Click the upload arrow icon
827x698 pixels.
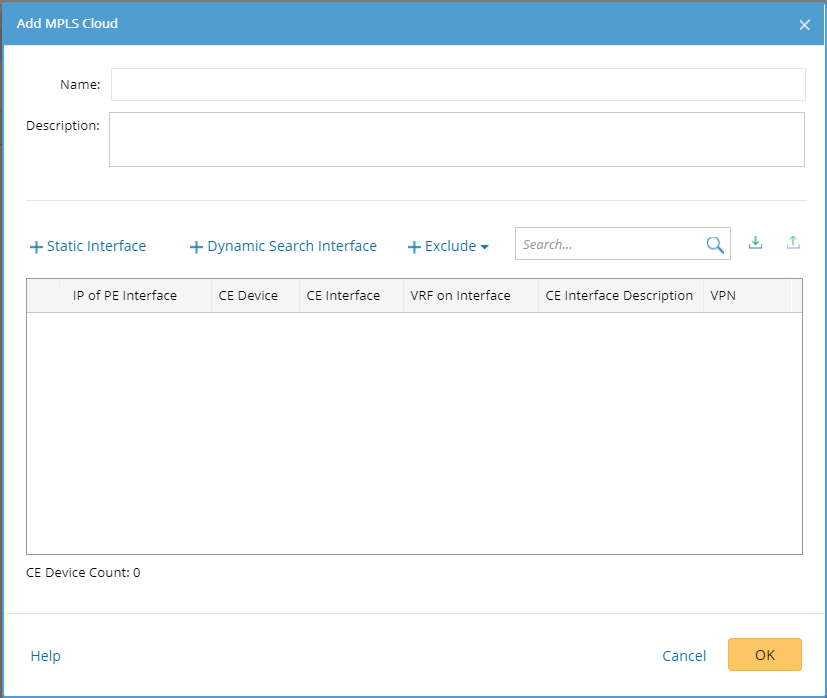793,243
